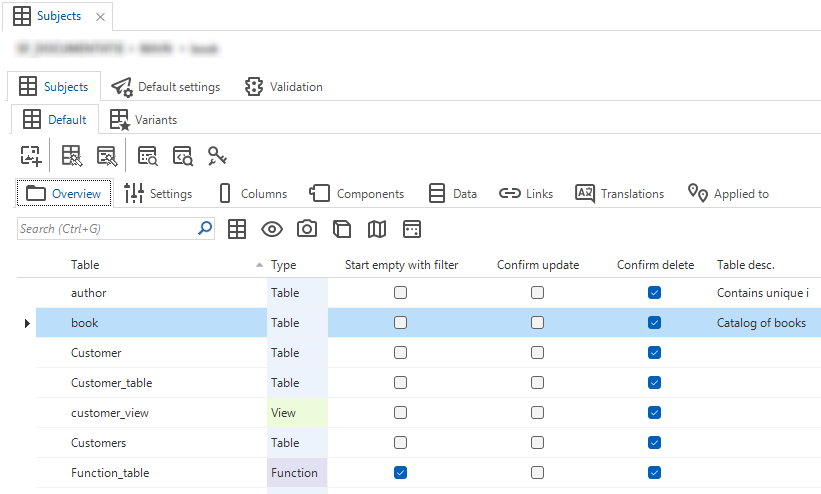
Task: Enable Start empty with filter for book
Action: 401,322
